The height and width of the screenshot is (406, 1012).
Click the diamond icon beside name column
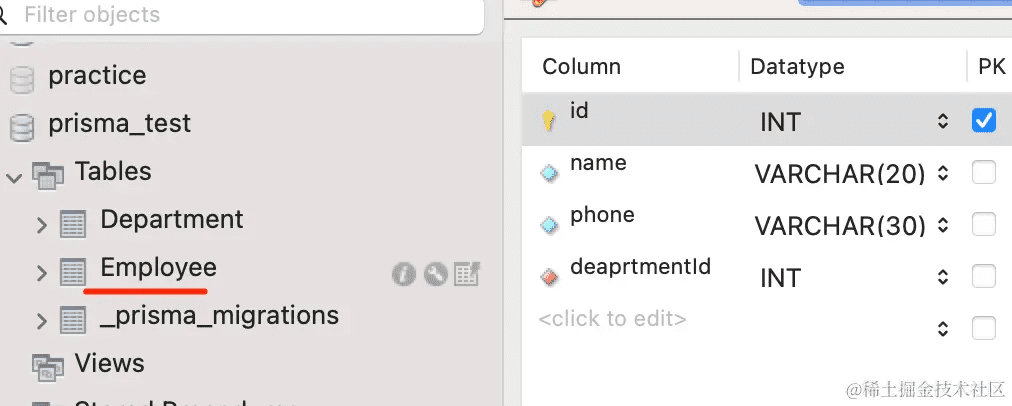point(549,173)
